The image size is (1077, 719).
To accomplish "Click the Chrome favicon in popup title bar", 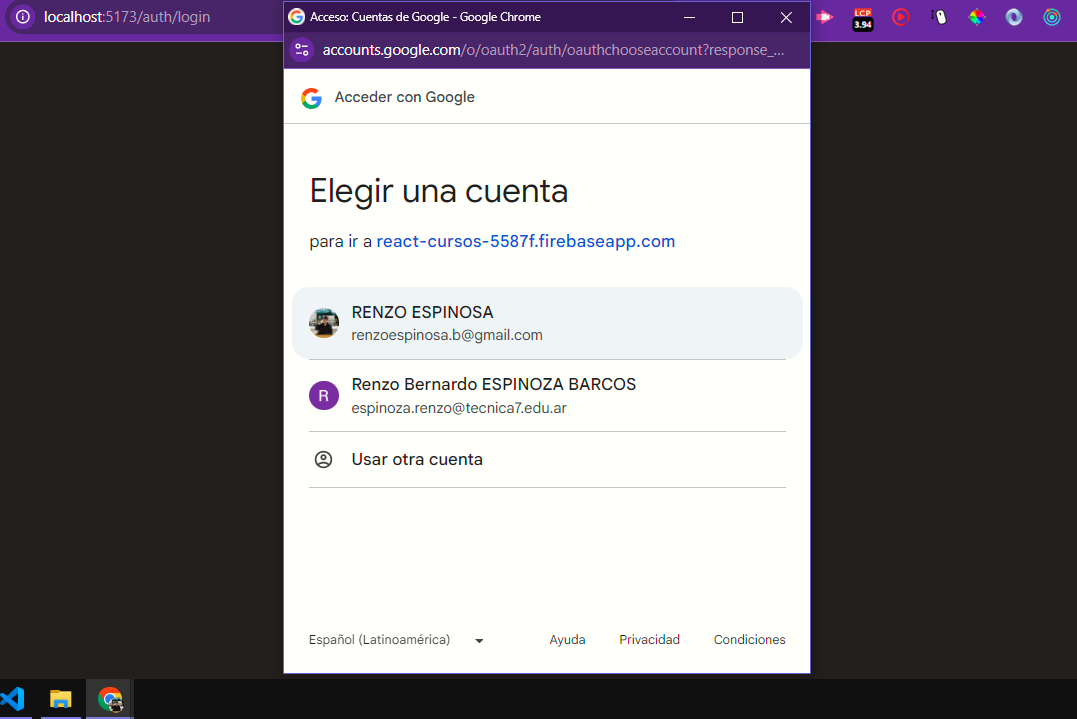I will pos(296,16).
